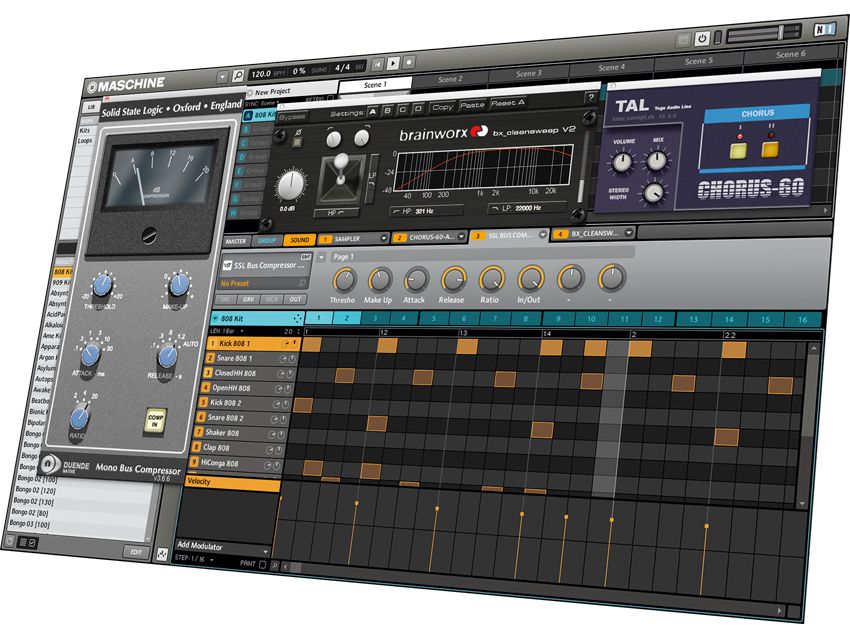This screenshot has height=638, width=850.
Task: Click magnifier icon right of PRINT checkbox
Action: pos(274,565)
